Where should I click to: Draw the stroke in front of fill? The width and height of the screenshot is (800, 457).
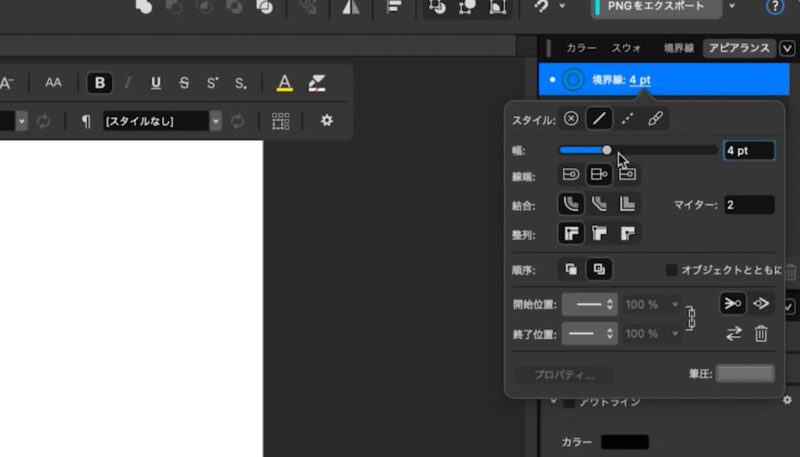point(599,269)
